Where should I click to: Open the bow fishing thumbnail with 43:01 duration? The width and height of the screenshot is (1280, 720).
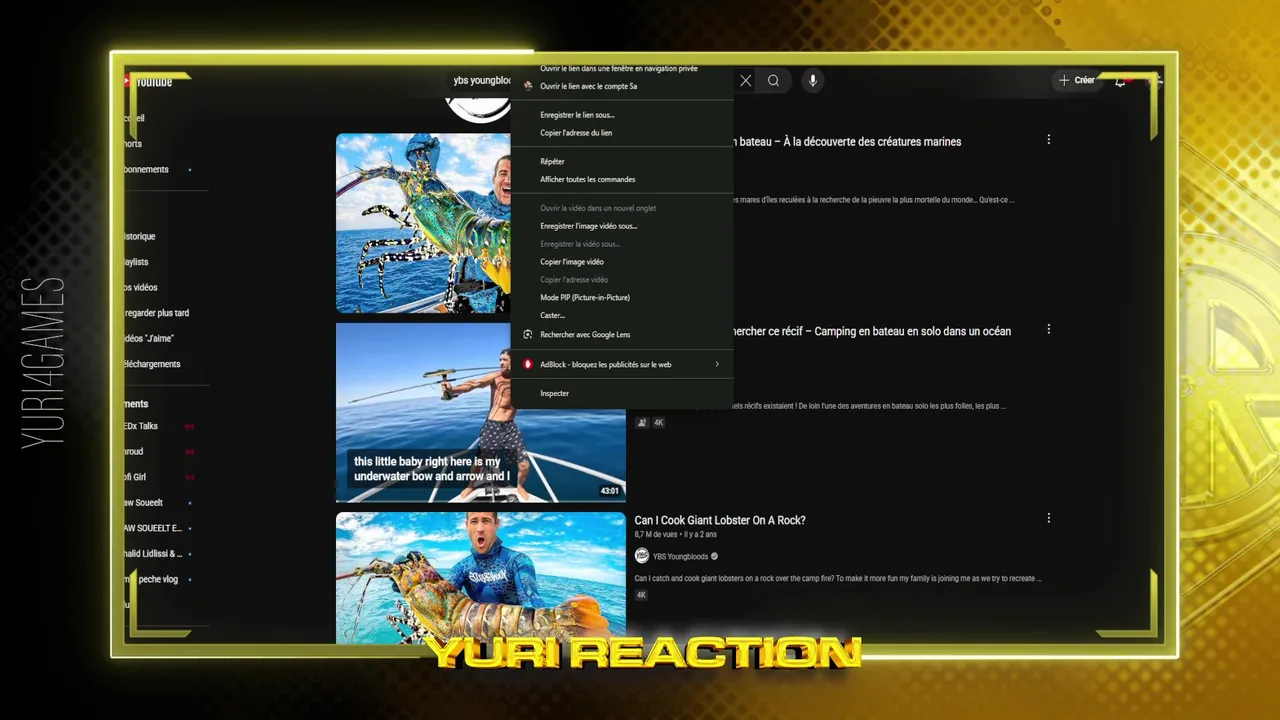[x=481, y=412]
